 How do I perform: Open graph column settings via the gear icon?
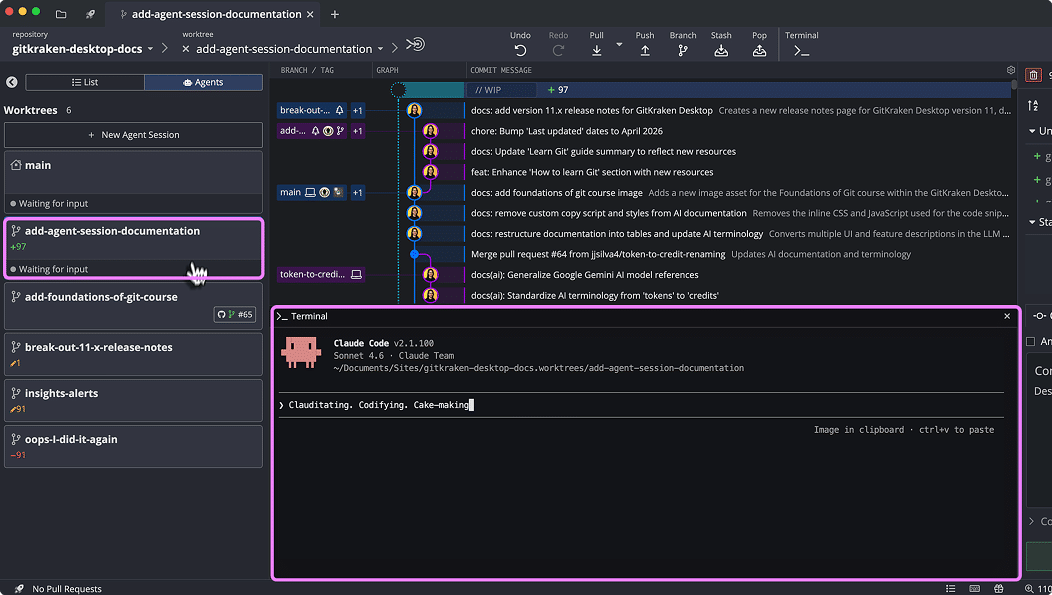(x=1010, y=70)
